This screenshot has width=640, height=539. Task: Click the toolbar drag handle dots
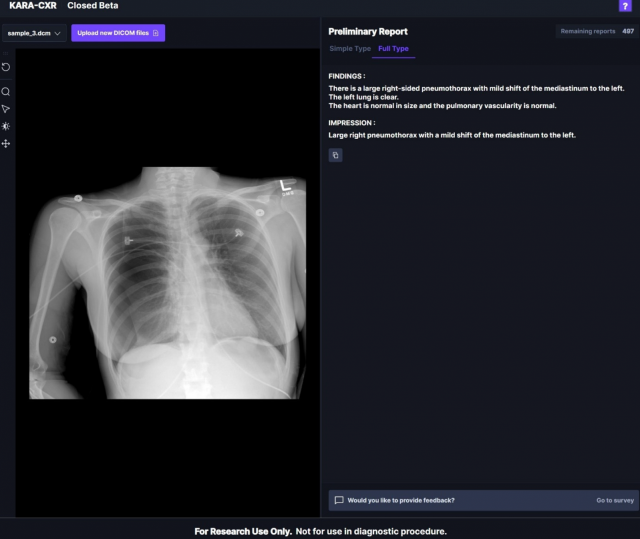[6, 53]
